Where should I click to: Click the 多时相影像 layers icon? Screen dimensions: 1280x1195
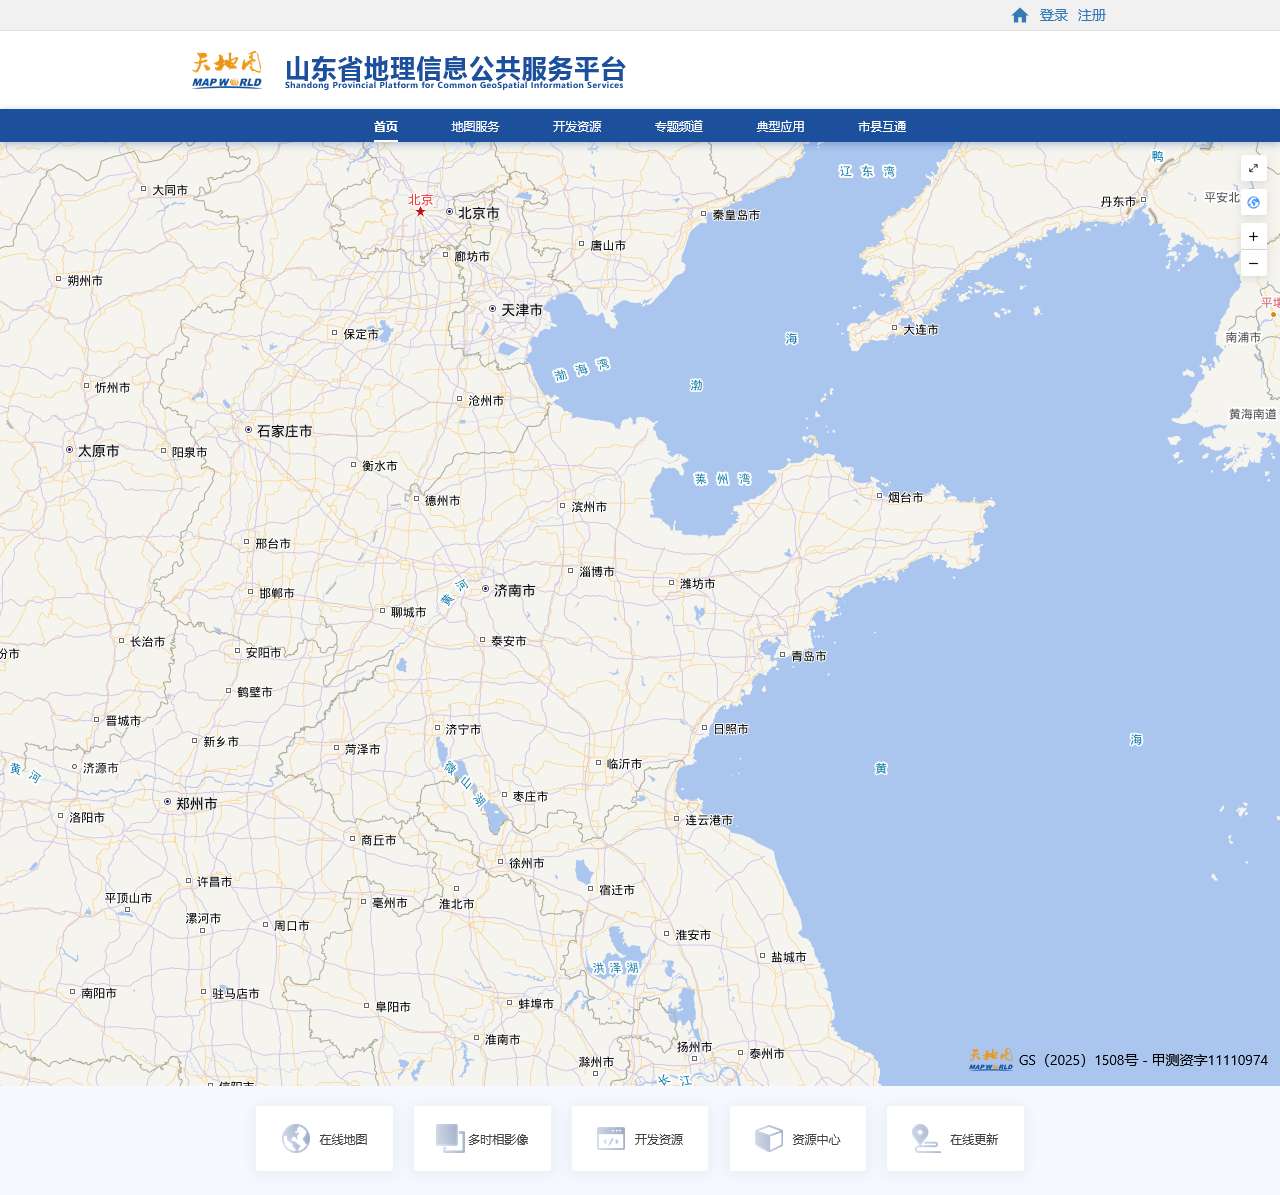(x=450, y=1138)
